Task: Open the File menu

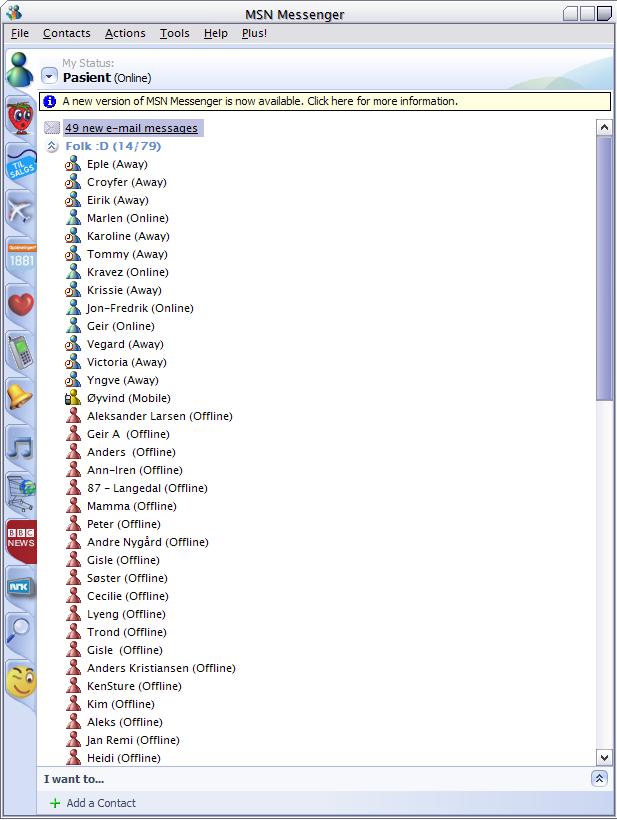Action: click(x=20, y=33)
